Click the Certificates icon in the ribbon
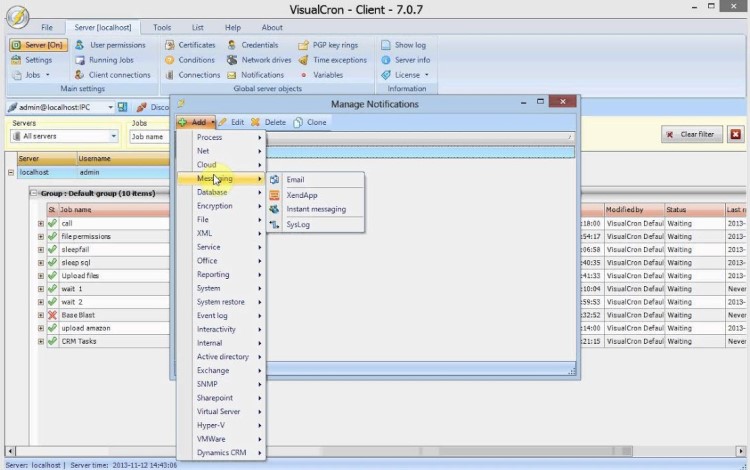This screenshot has width=750, height=470. coord(169,45)
